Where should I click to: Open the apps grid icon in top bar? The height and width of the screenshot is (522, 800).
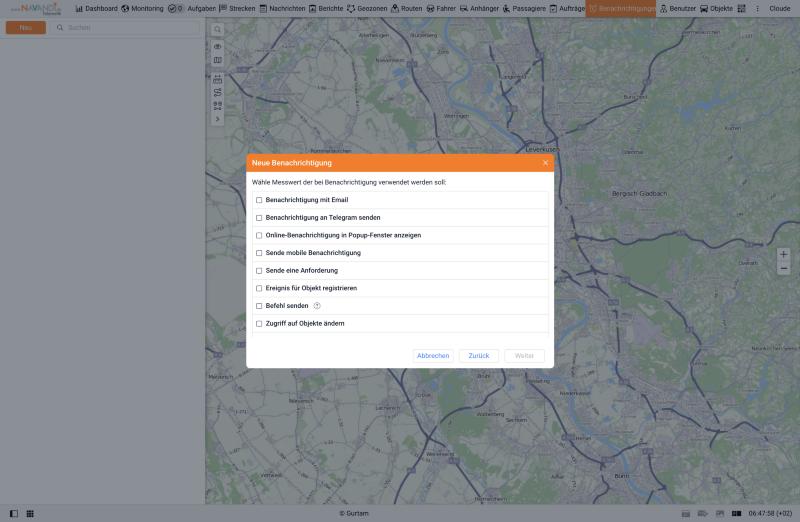point(741,9)
